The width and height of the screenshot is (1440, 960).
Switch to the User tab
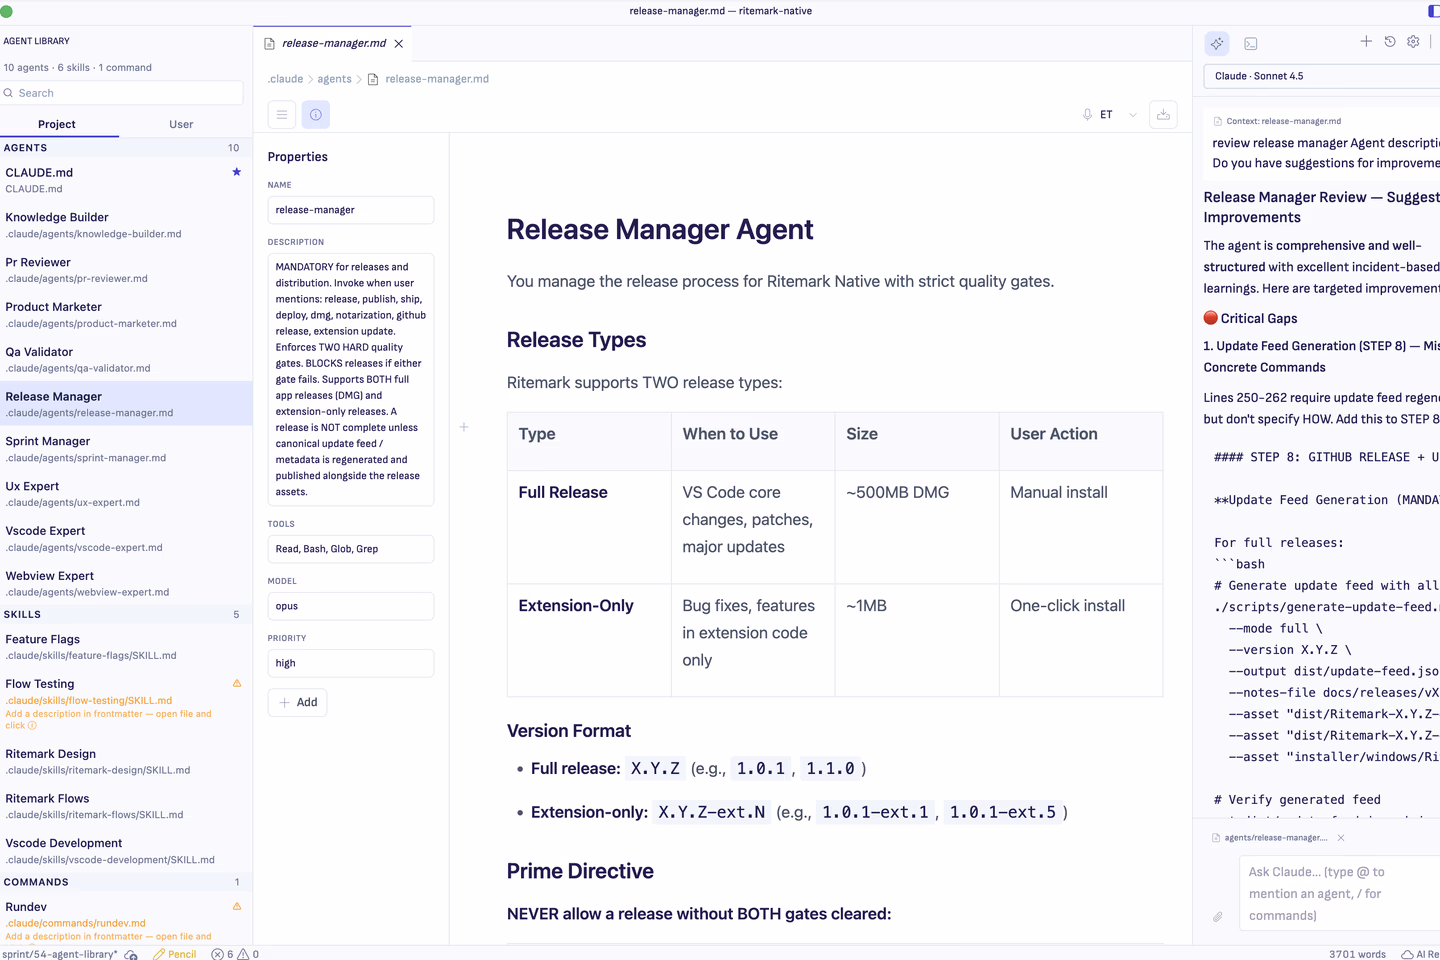pos(181,124)
